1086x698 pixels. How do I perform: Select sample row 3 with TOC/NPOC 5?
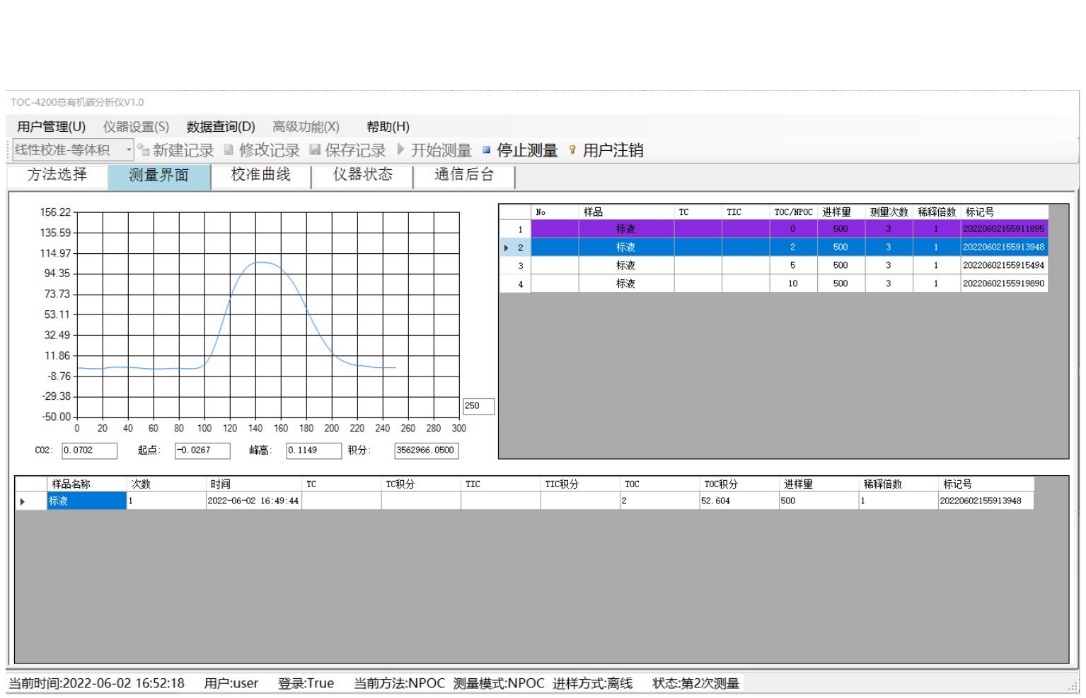[774, 265]
